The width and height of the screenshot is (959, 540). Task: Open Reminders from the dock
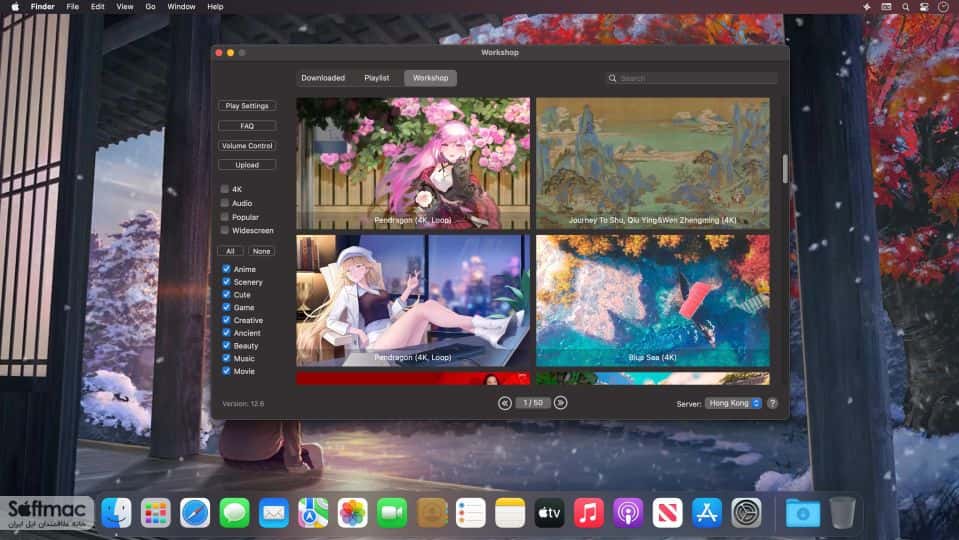pos(471,512)
